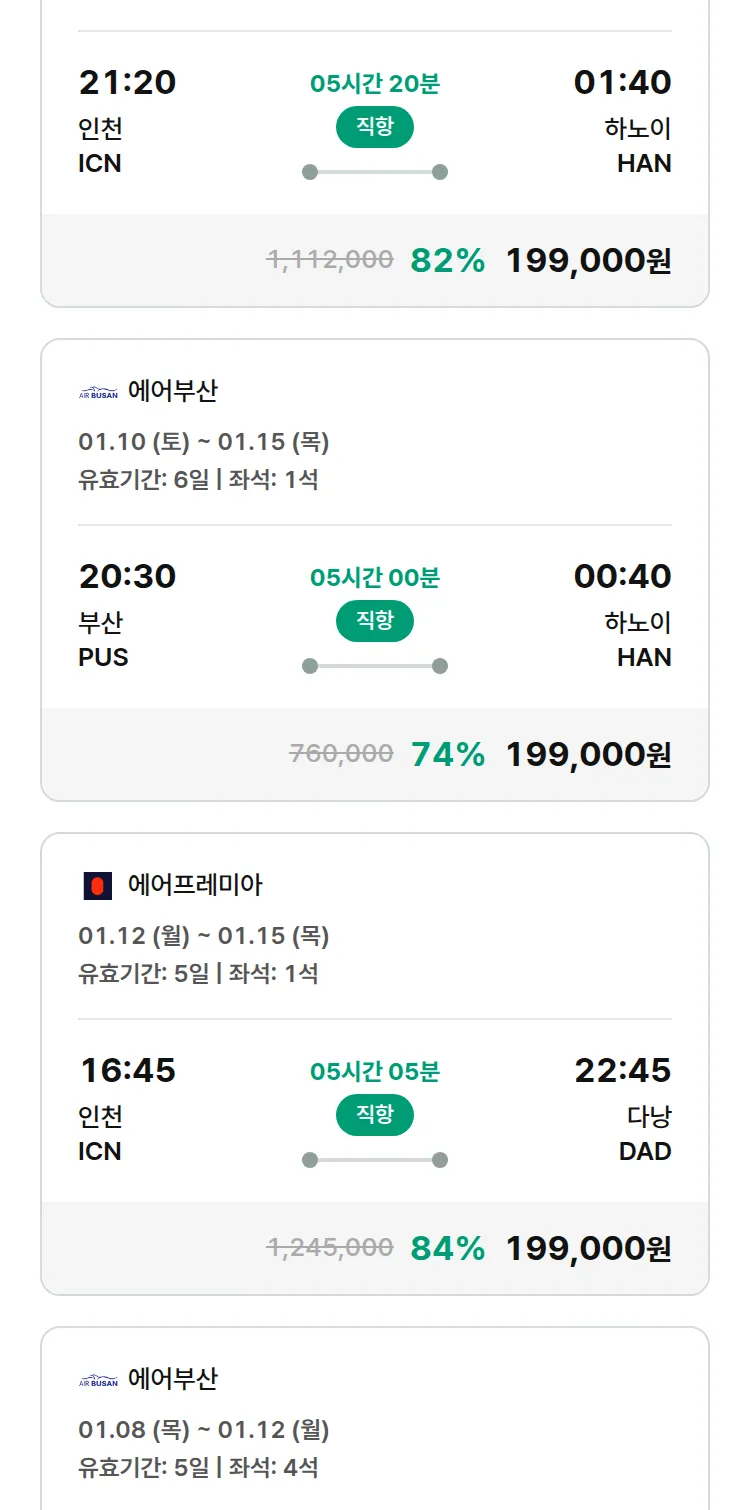The width and height of the screenshot is (750, 1510).
Task: Click the green 84% discount label
Action: (447, 1249)
